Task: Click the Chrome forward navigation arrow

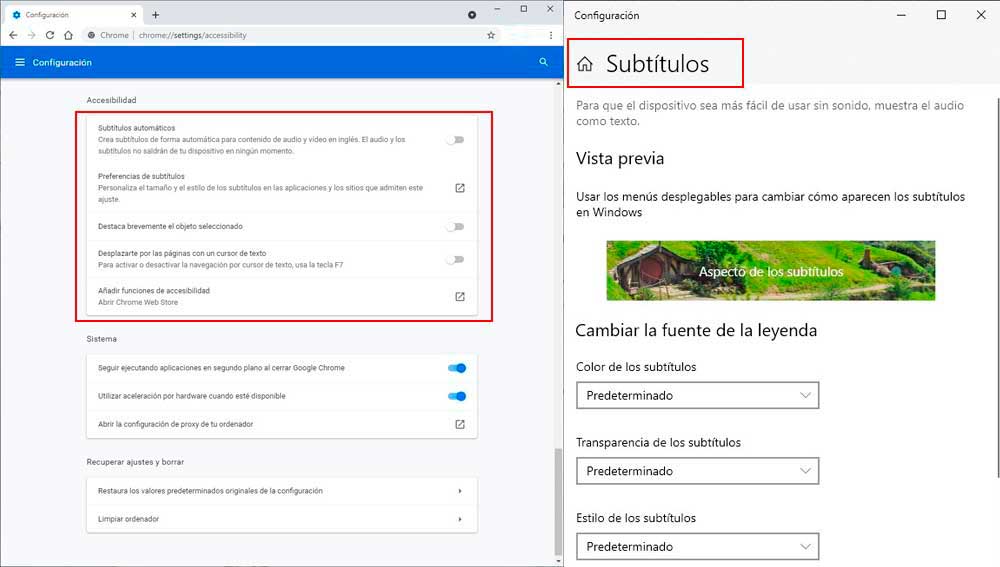Action: tap(31, 35)
